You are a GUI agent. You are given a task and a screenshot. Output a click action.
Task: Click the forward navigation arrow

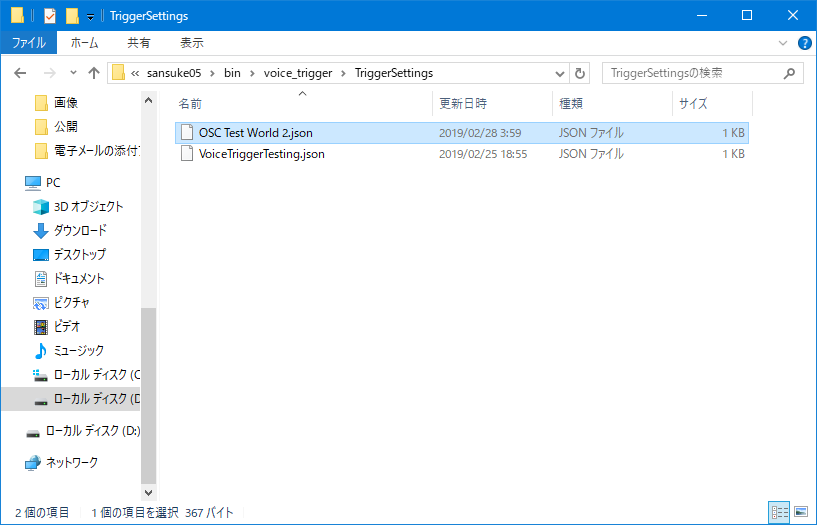pyautogui.click(x=49, y=73)
